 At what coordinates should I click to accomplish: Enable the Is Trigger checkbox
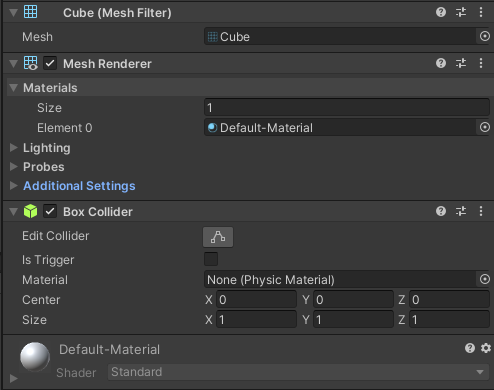[211, 259]
